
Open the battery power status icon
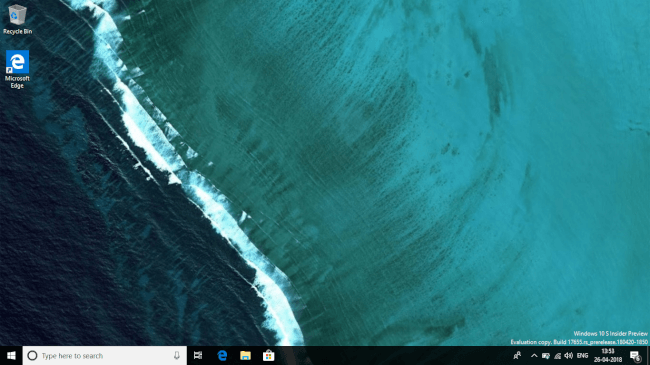[546, 355]
